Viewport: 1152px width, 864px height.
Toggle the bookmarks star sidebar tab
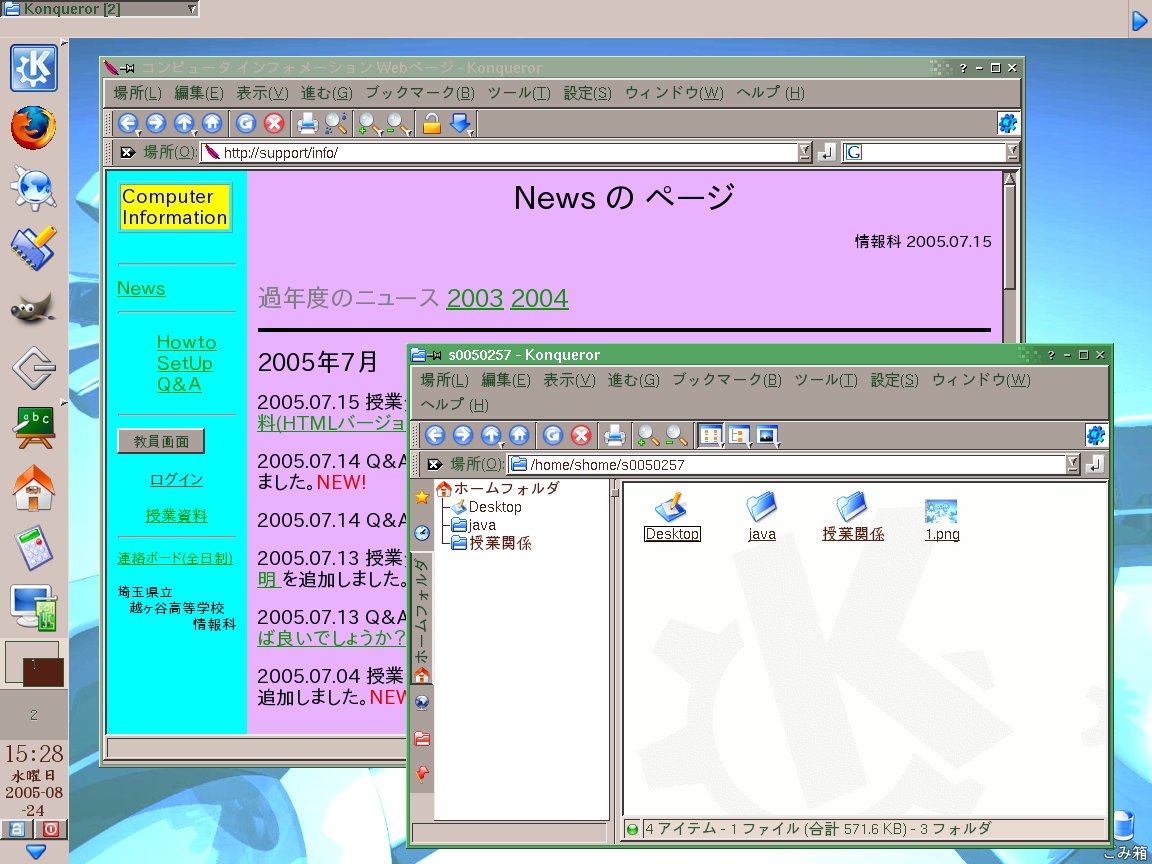(422, 497)
